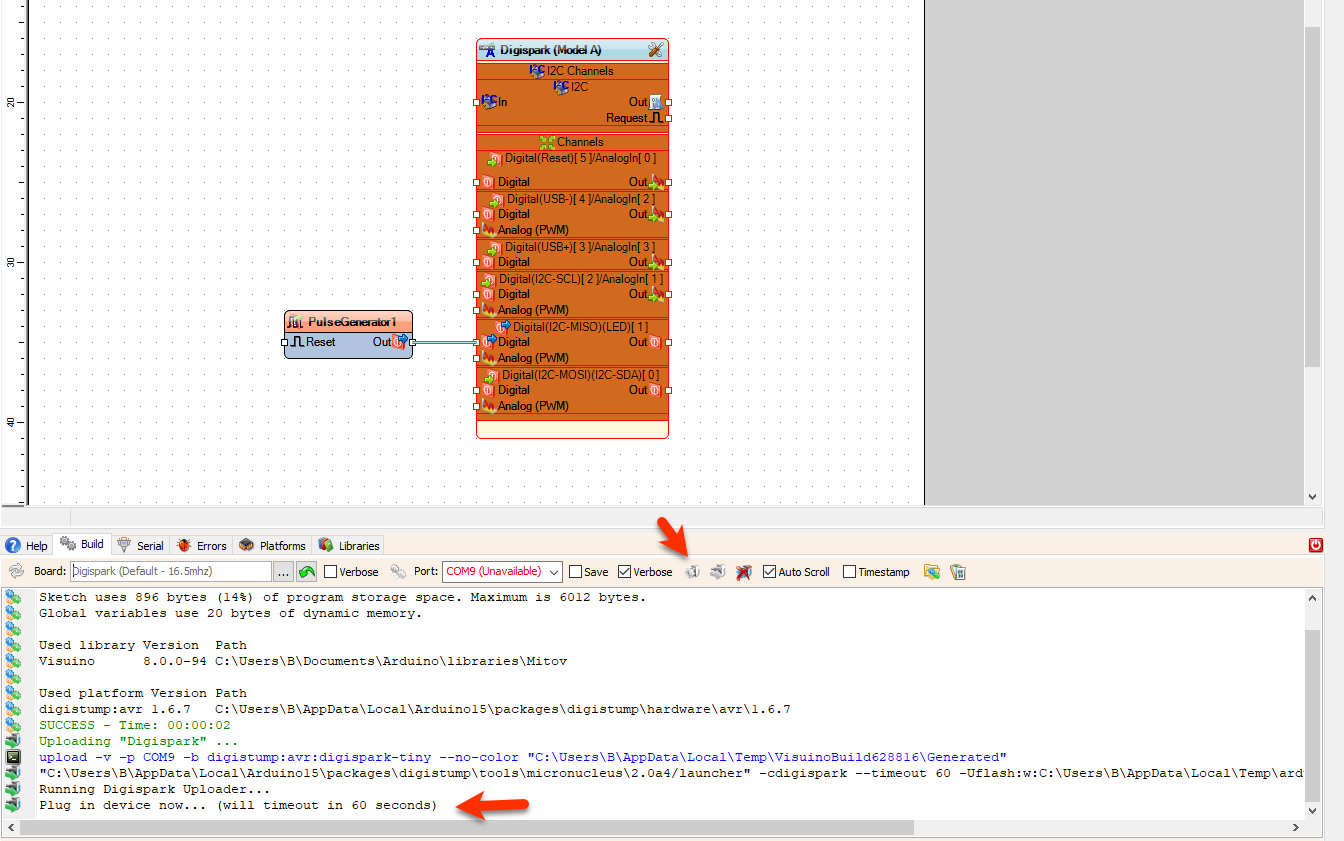Click Digital(Reset)[5] Out pin square
The image size is (1344, 841).
(x=668, y=182)
